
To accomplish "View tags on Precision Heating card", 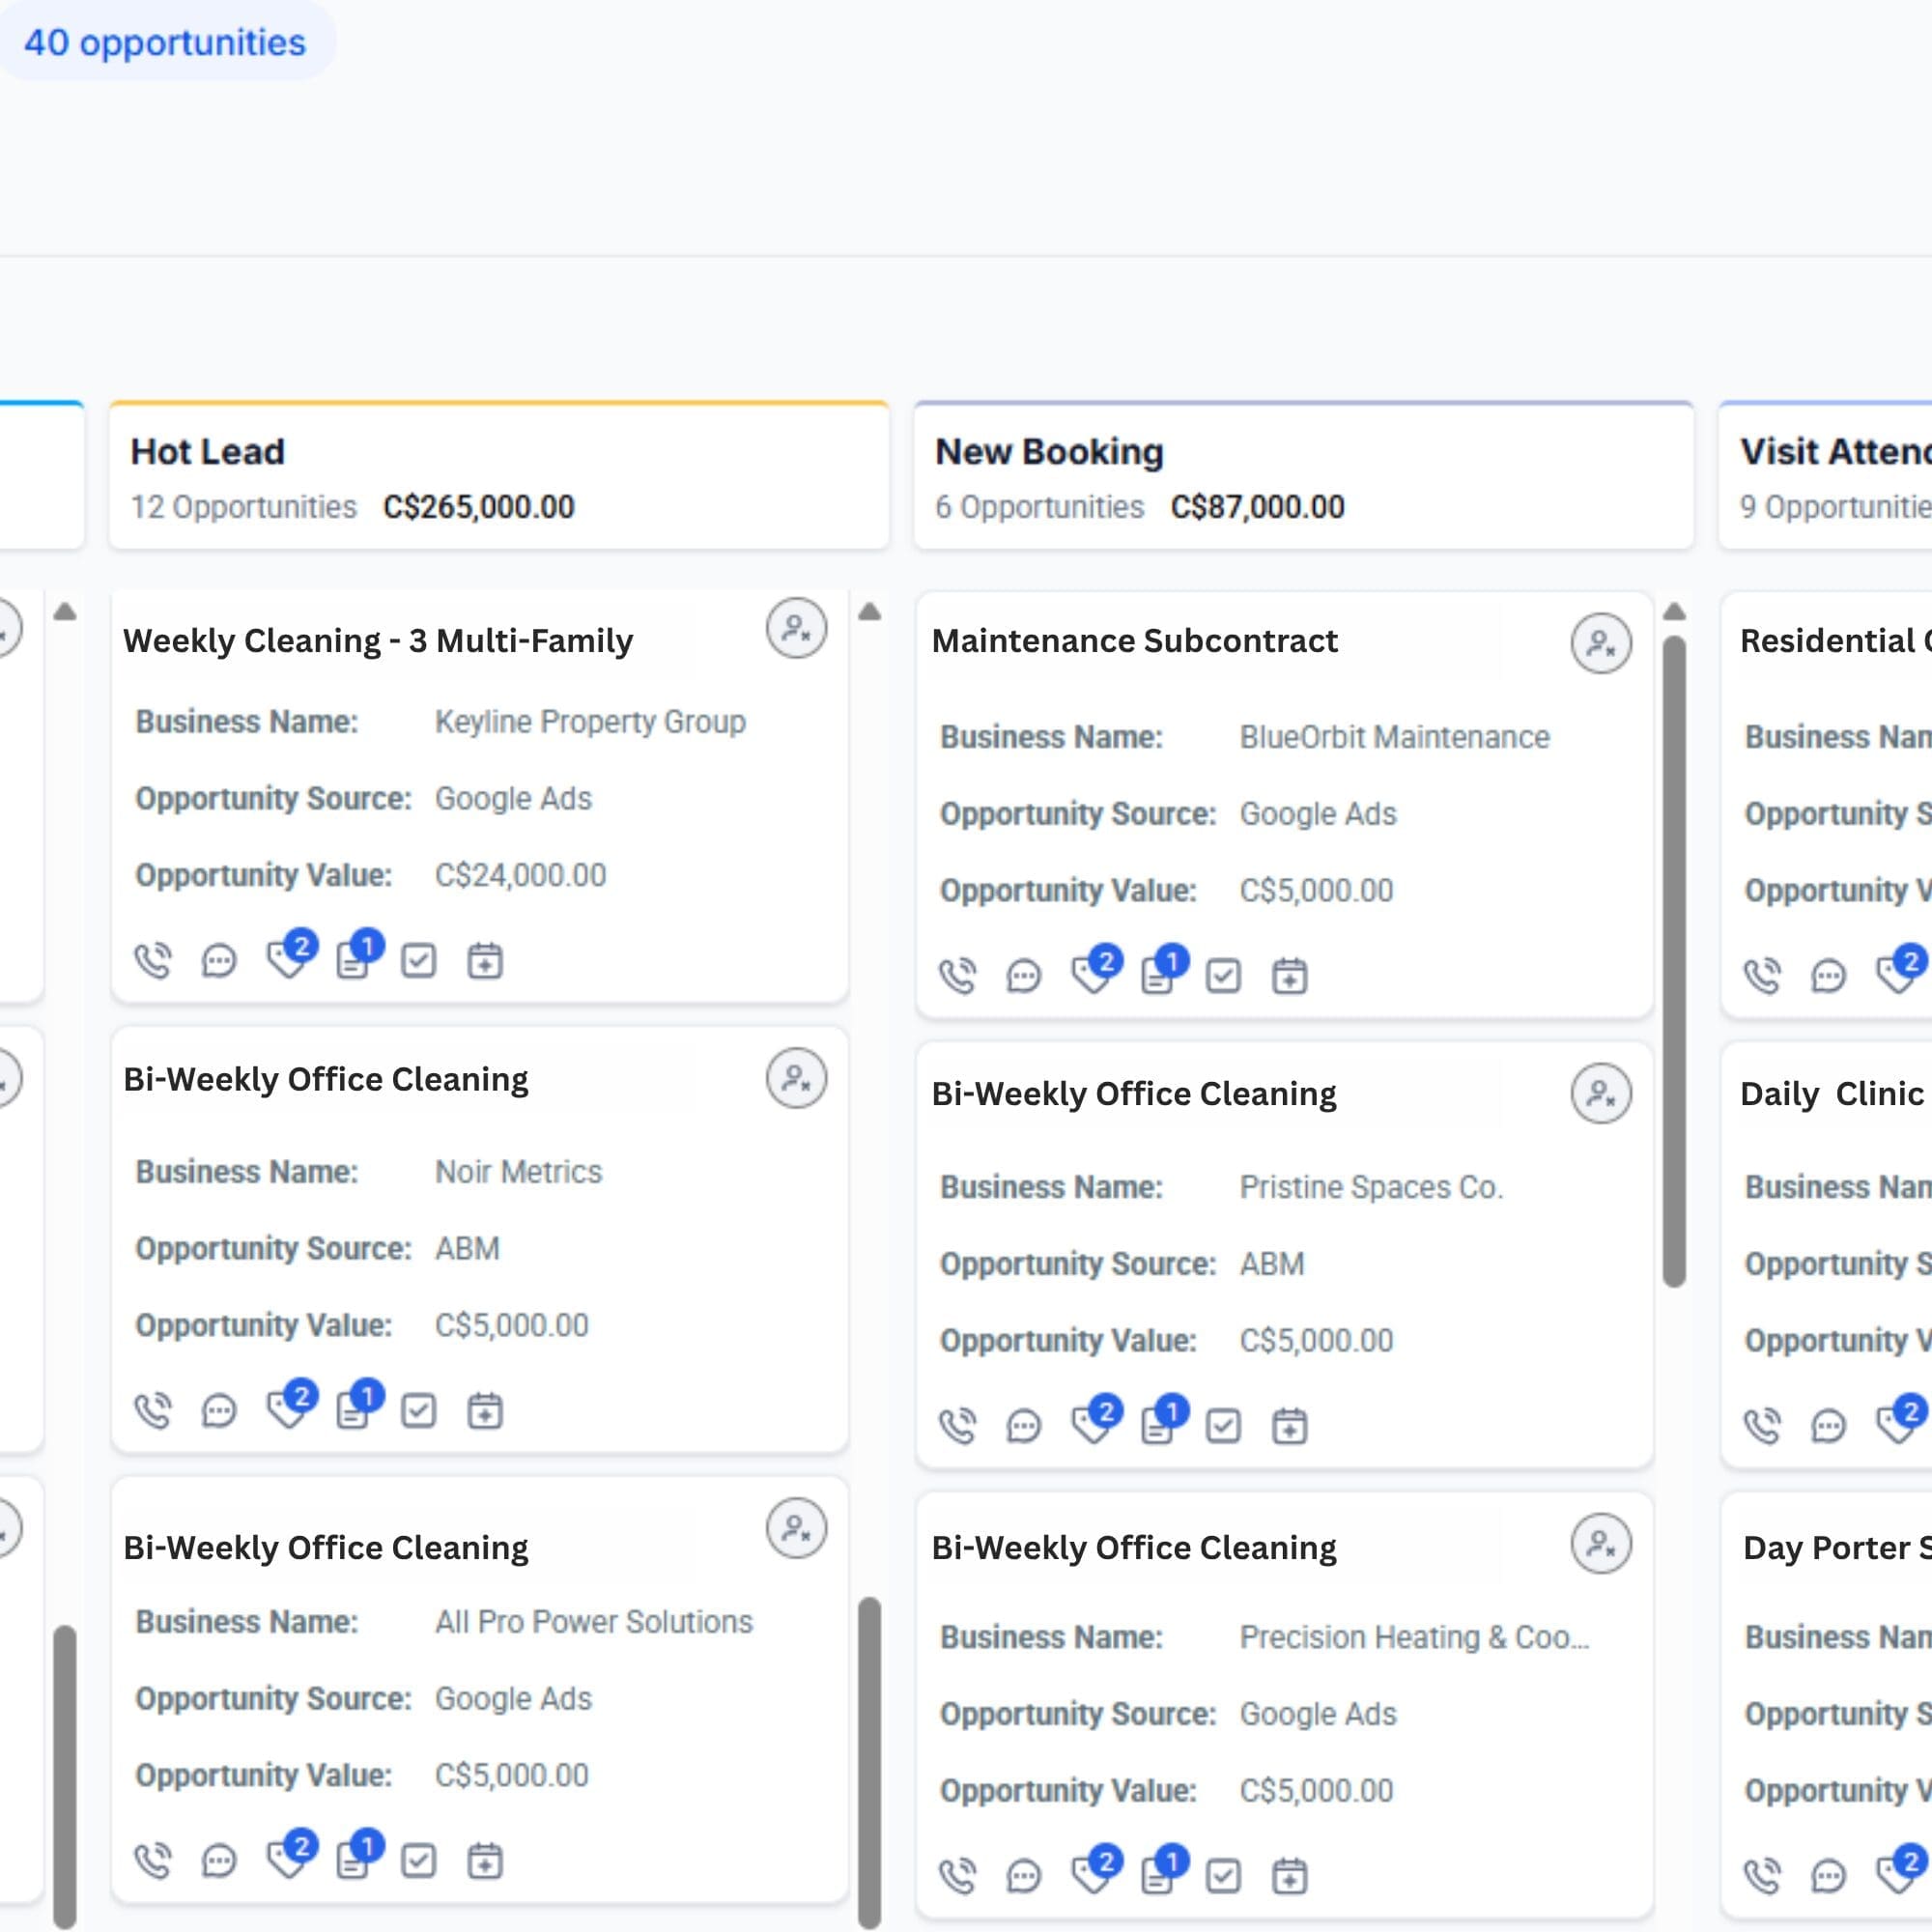I will pyautogui.click(x=1095, y=1871).
